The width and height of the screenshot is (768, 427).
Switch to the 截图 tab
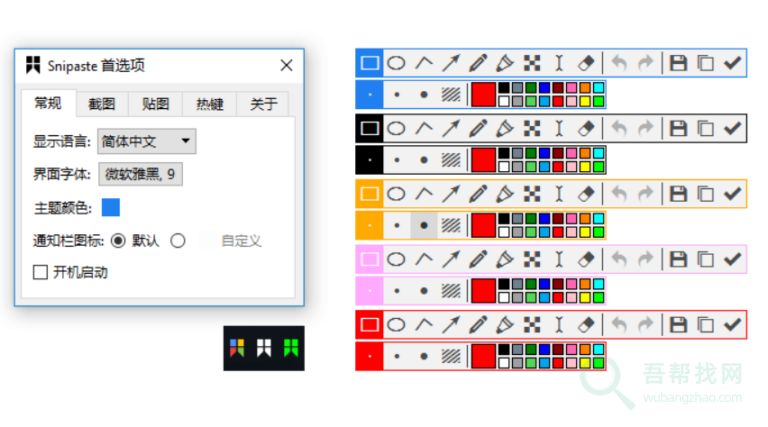click(101, 104)
